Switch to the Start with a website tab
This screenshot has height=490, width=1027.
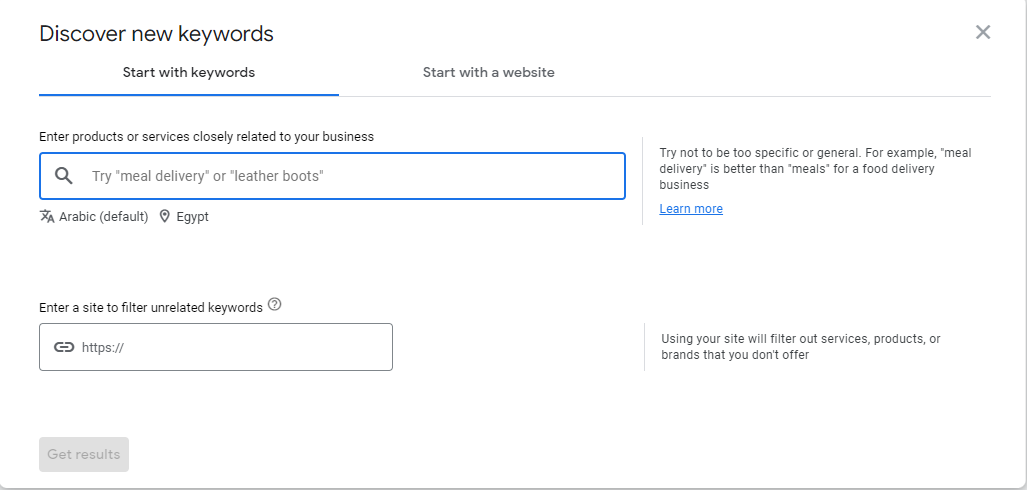coord(488,72)
